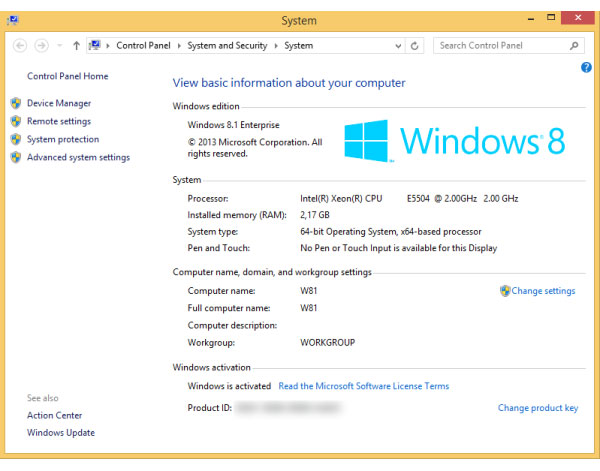This screenshot has width=600, height=471.
Task: Click the shield icon beside Device Manager
Action: click(x=16, y=103)
